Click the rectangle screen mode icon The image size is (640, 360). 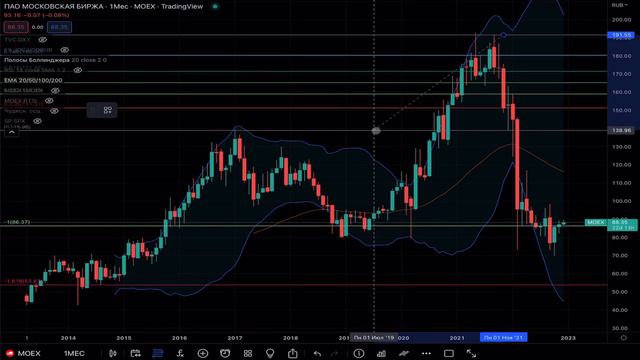pos(449,353)
